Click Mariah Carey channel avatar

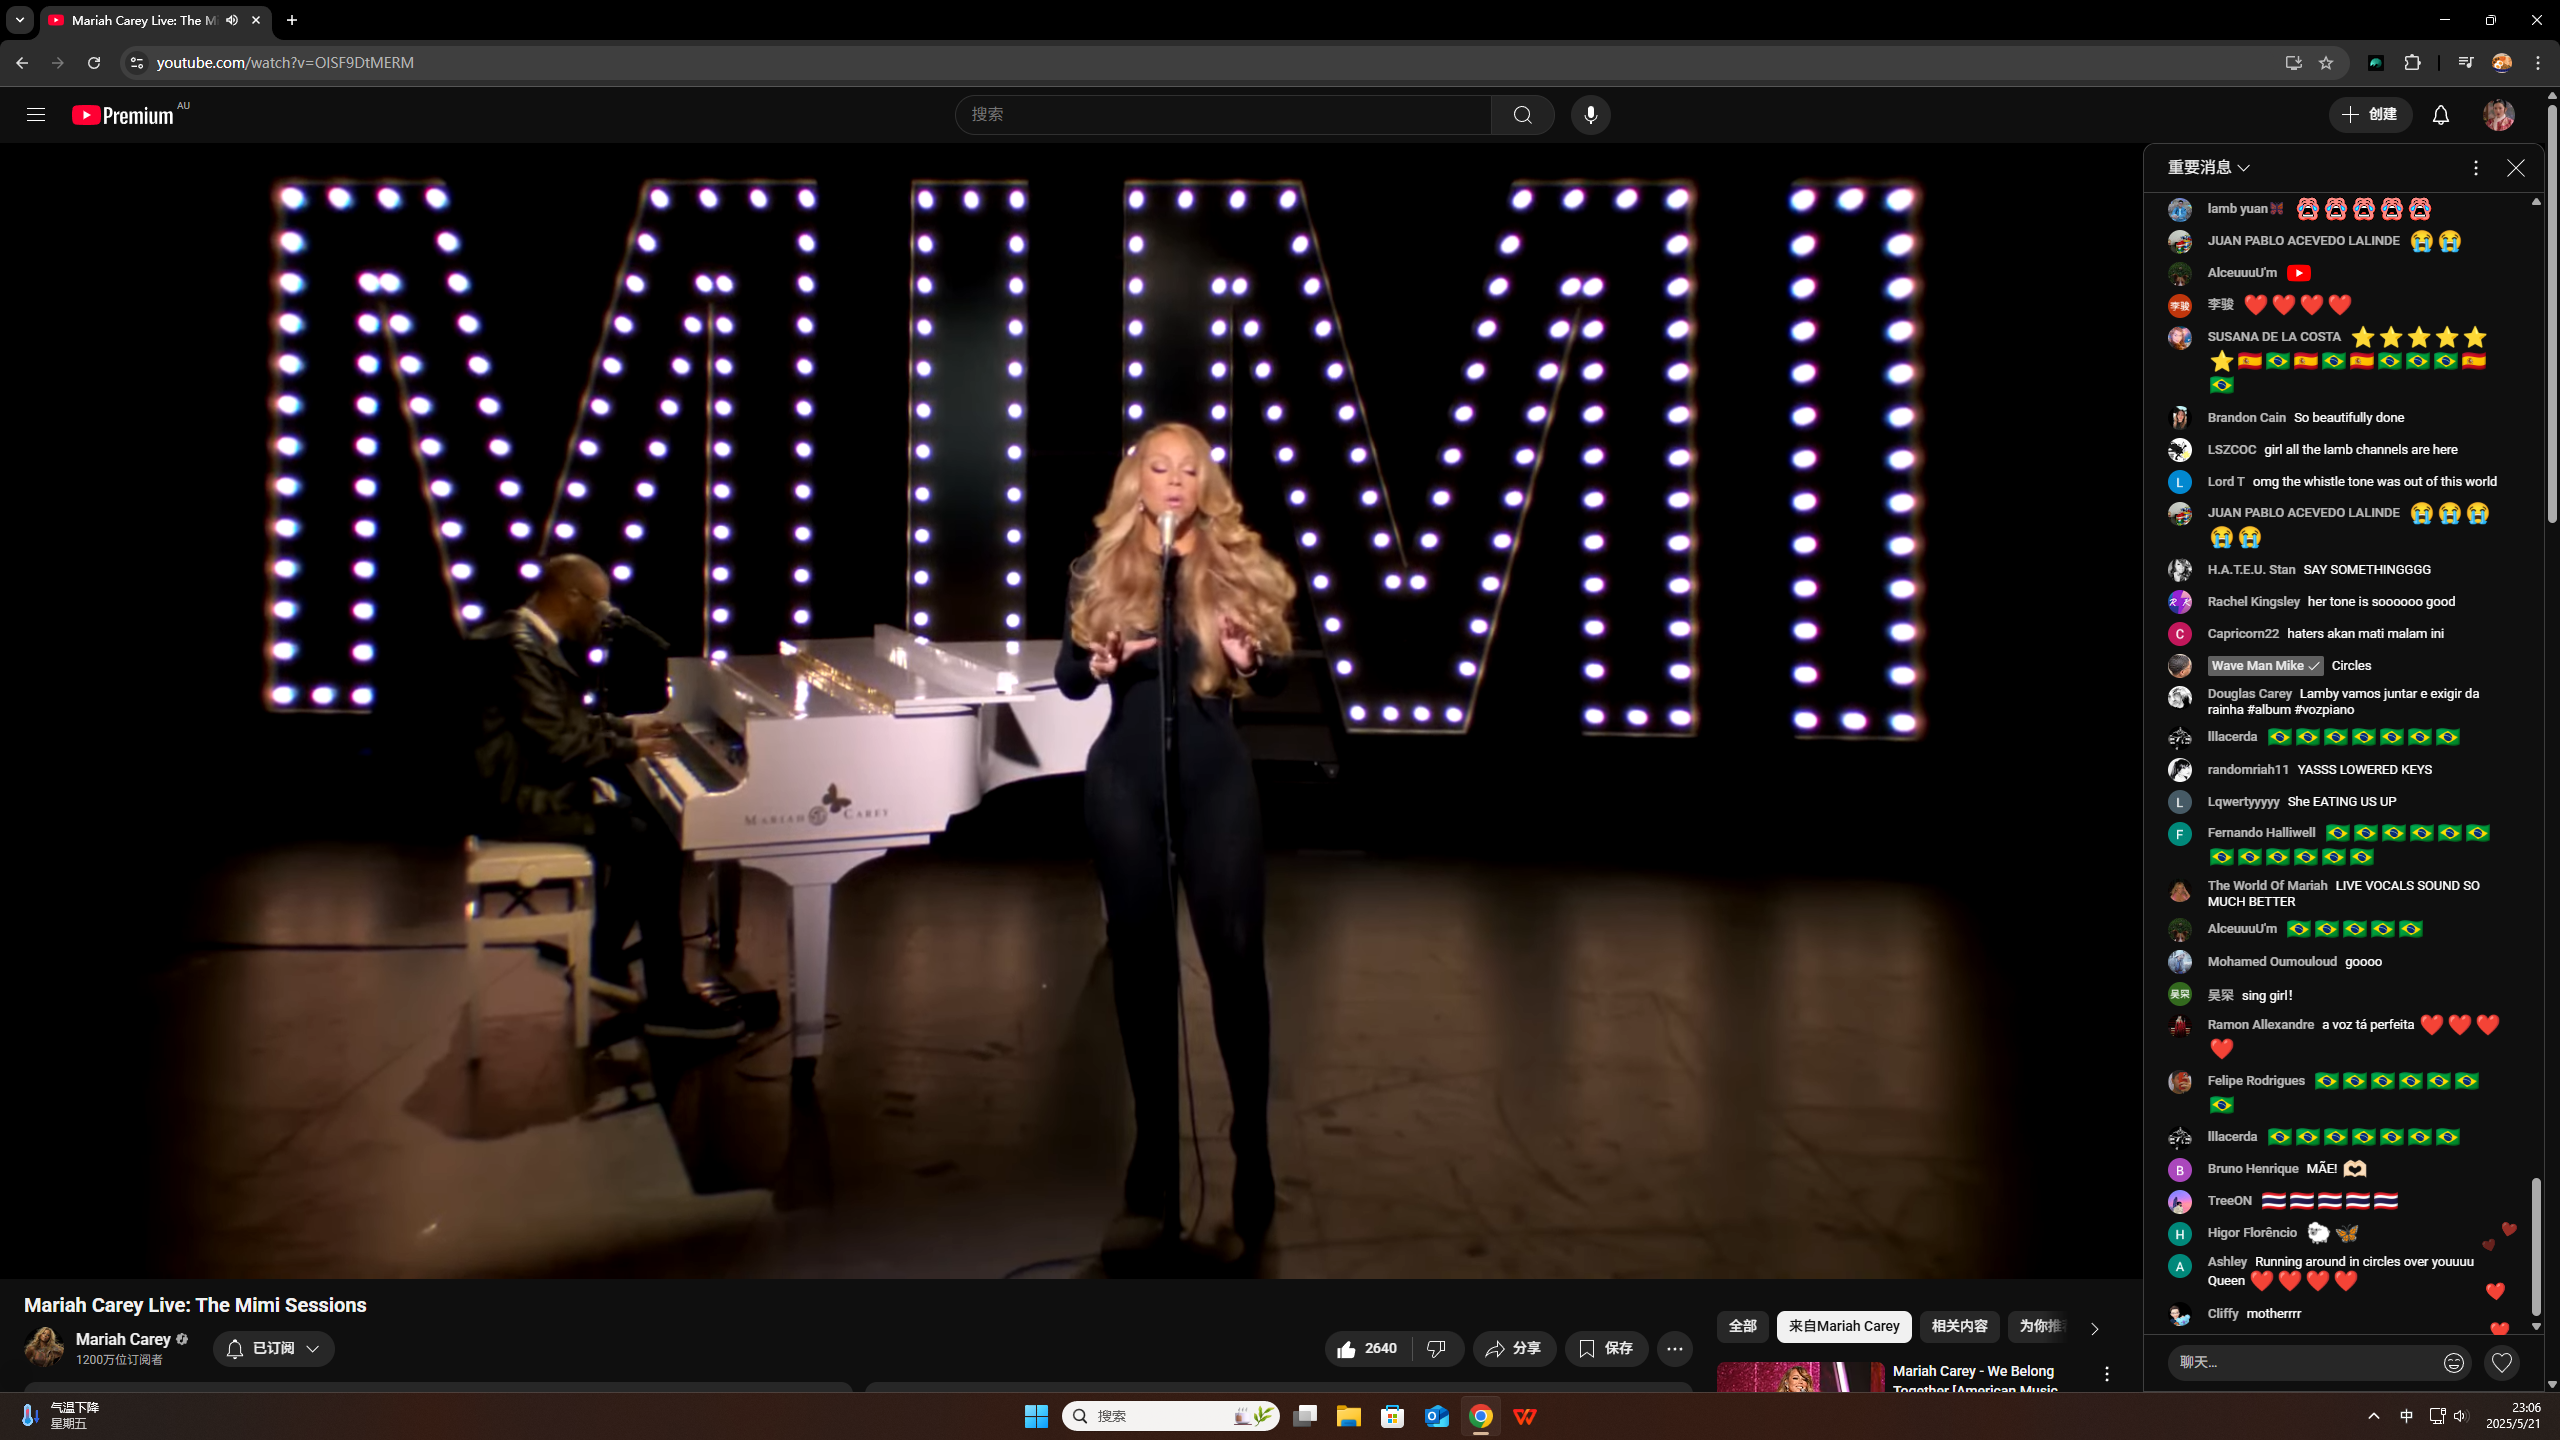pyautogui.click(x=44, y=1347)
